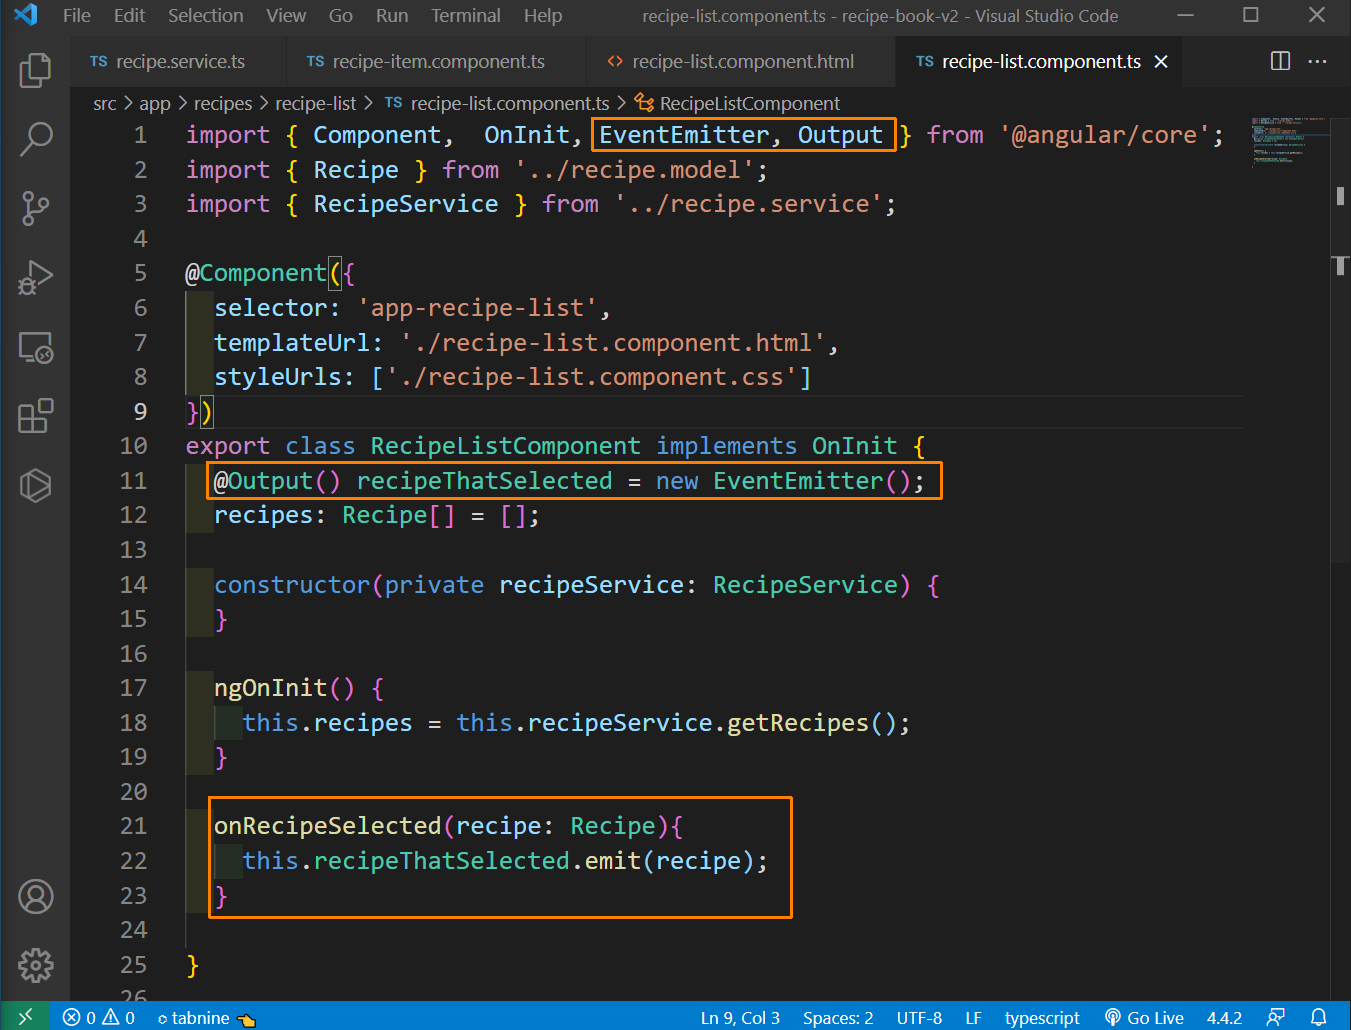Open the editor More Actions ellipsis
1351x1030 pixels.
[1317, 61]
